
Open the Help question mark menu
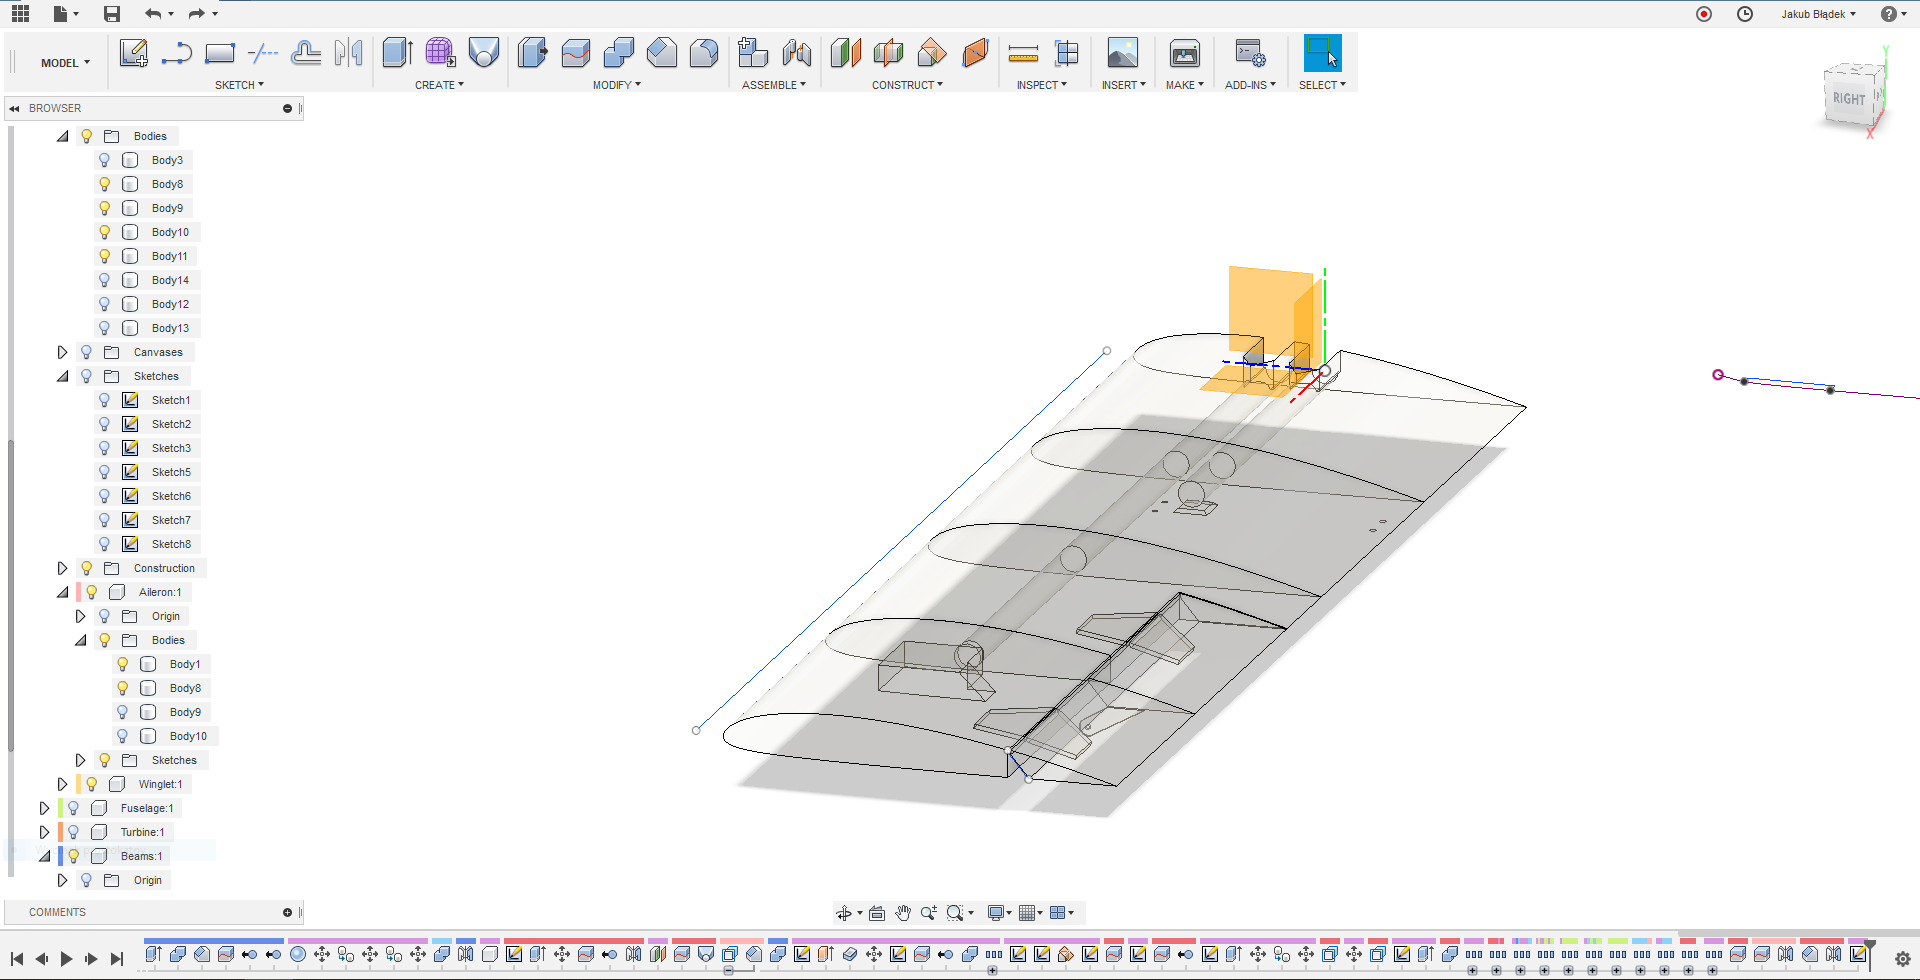tap(1893, 14)
